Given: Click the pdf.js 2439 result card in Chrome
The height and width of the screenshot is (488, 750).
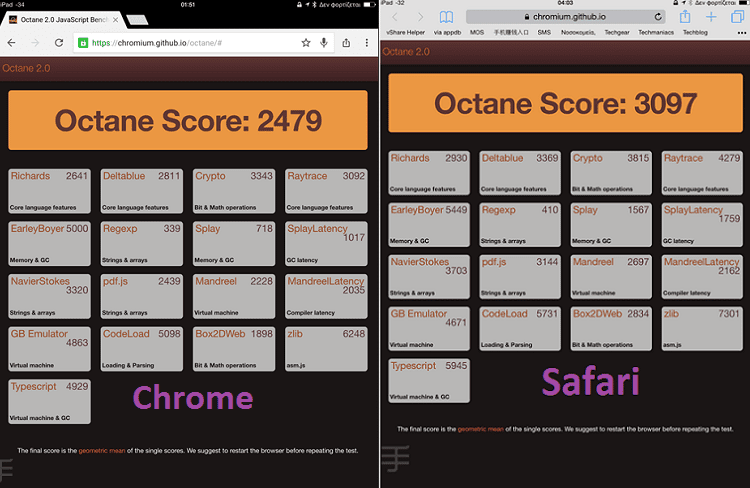Looking at the screenshot, I should click(142, 296).
